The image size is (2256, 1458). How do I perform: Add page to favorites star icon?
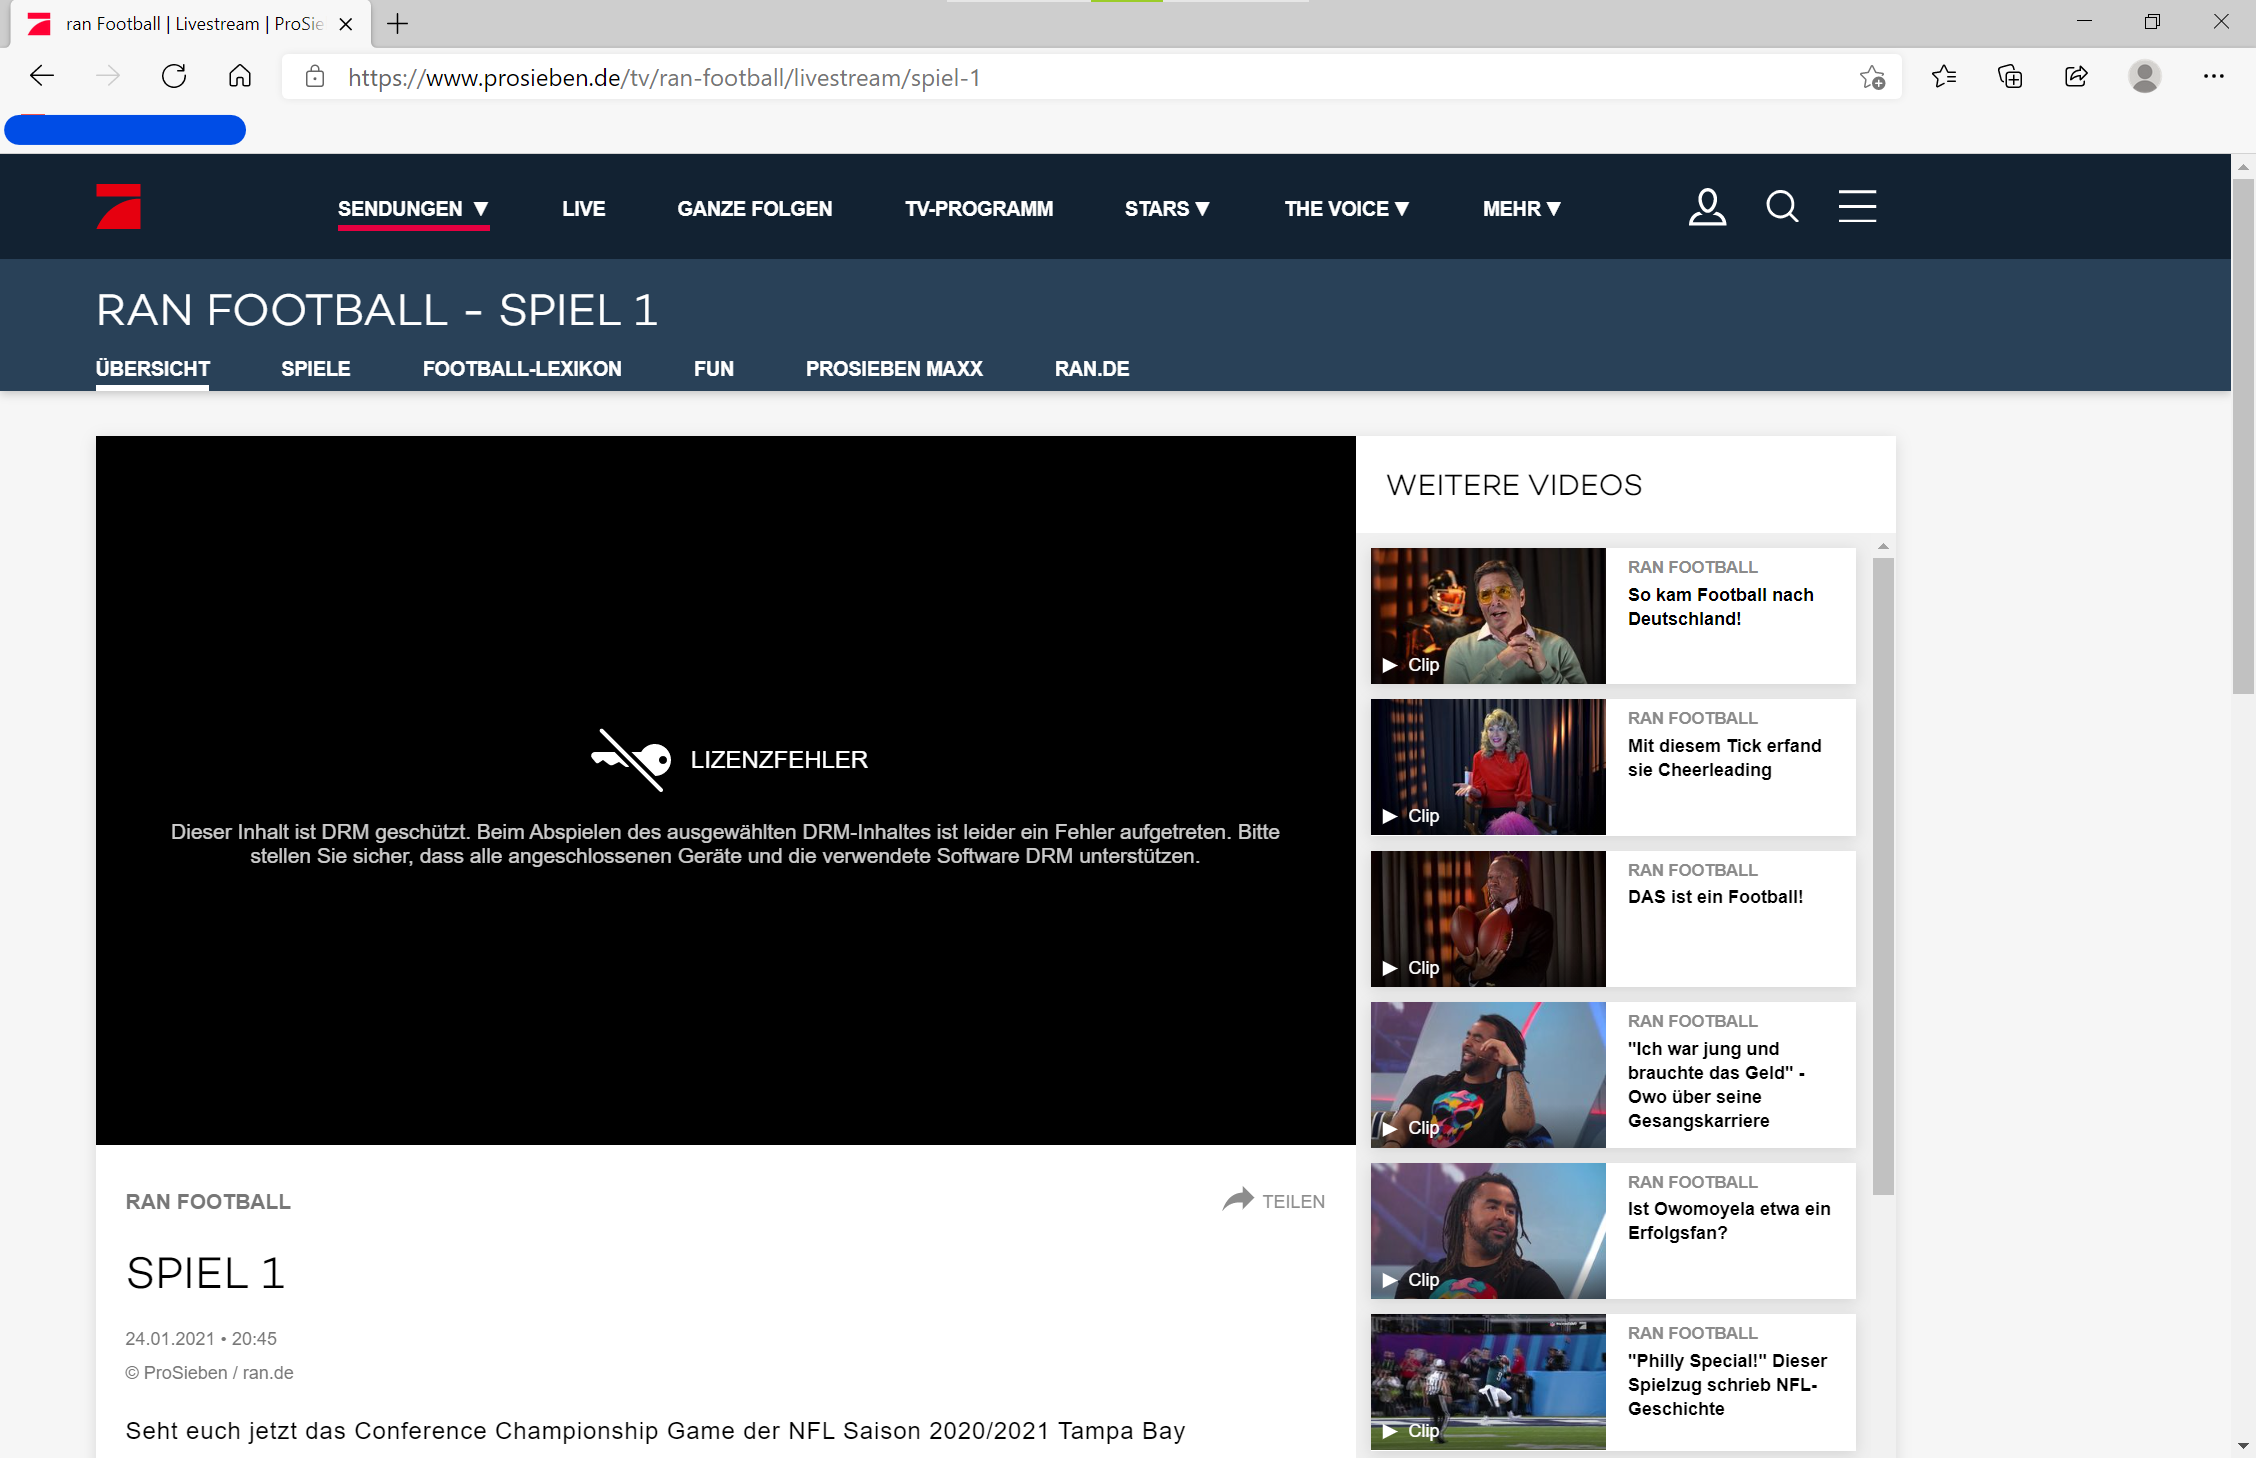(1872, 77)
